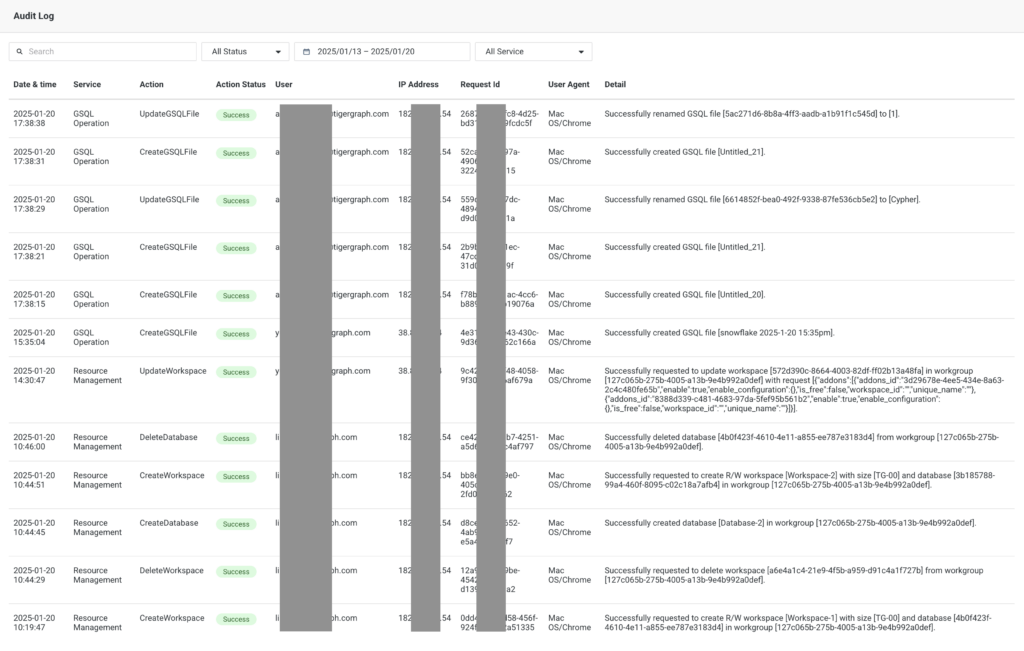Image resolution: width=1024 pixels, height=651 pixels.
Task: Click the Success badge in the 10:44:45 row
Action: tap(236, 524)
